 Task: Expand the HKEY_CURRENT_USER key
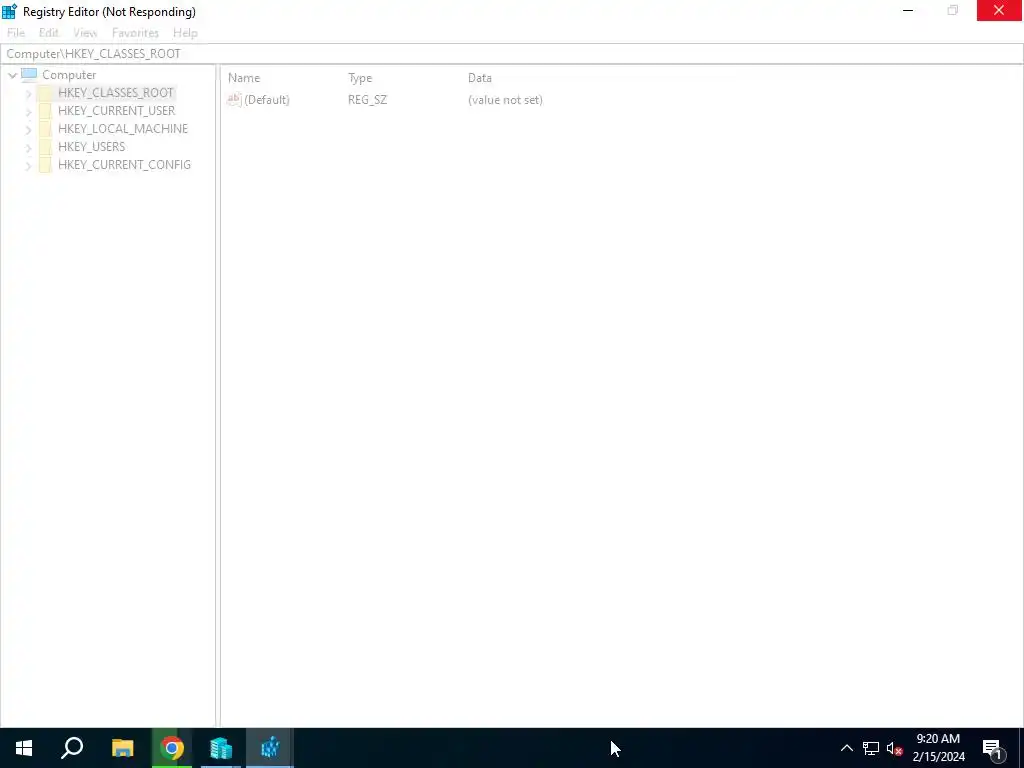pyautogui.click(x=29, y=112)
